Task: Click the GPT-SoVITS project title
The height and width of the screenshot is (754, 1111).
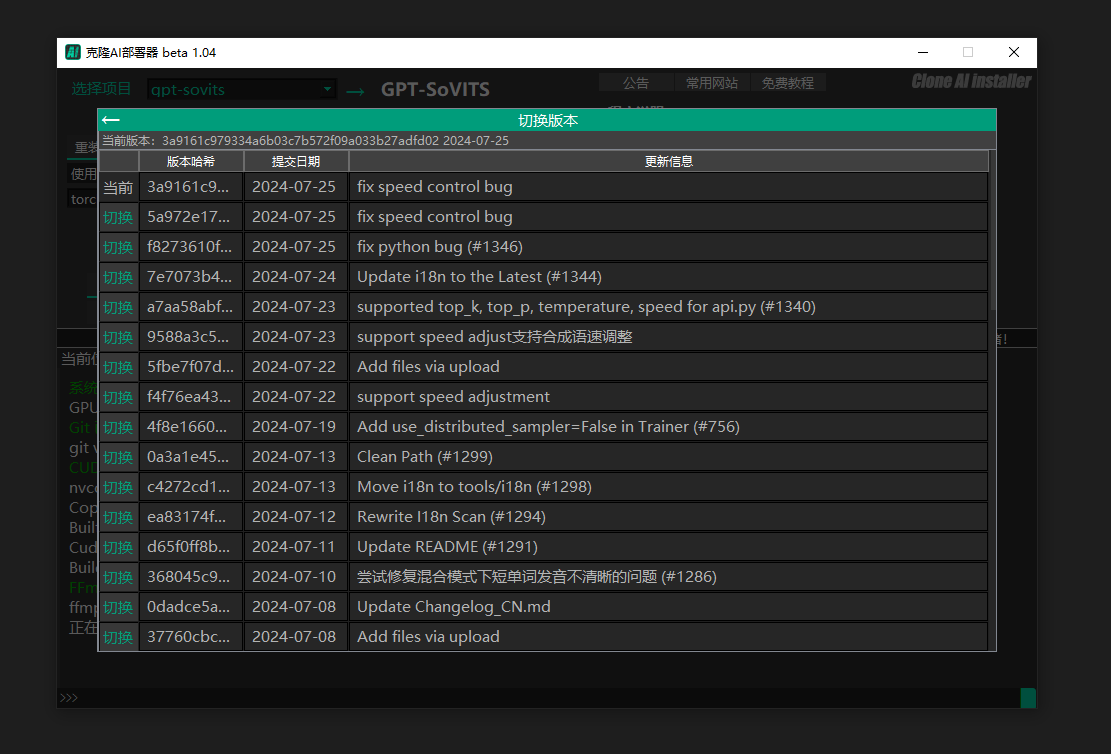Action: pyautogui.click(x=435, y=90)
